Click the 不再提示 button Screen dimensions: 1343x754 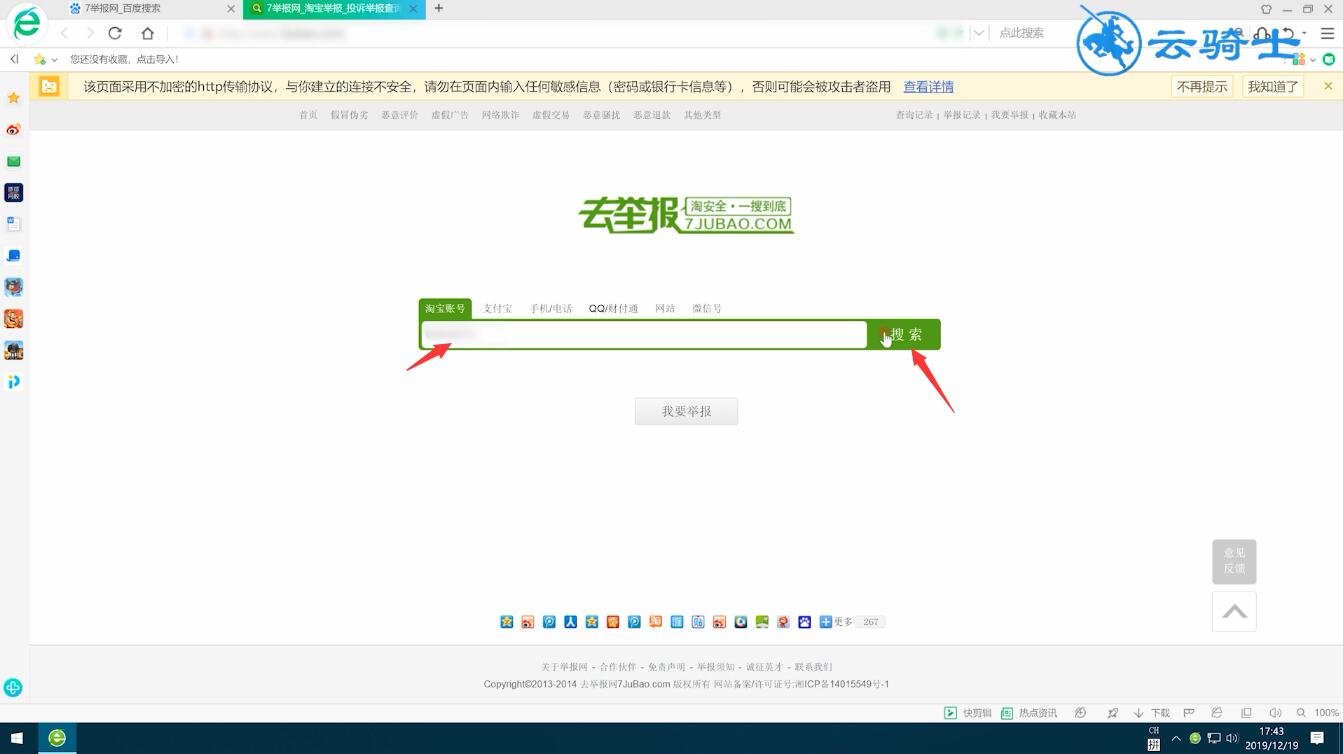[1201, 87]
